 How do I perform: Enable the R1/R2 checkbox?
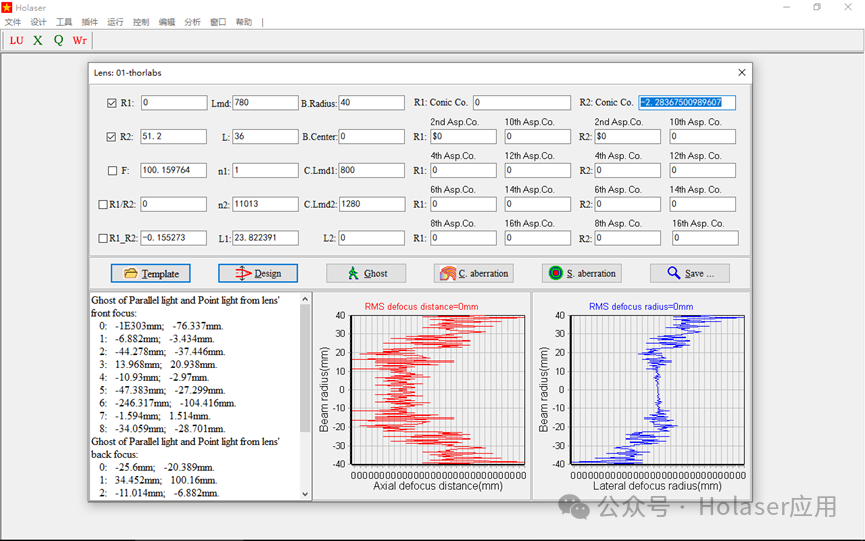[x=103, y=205]
